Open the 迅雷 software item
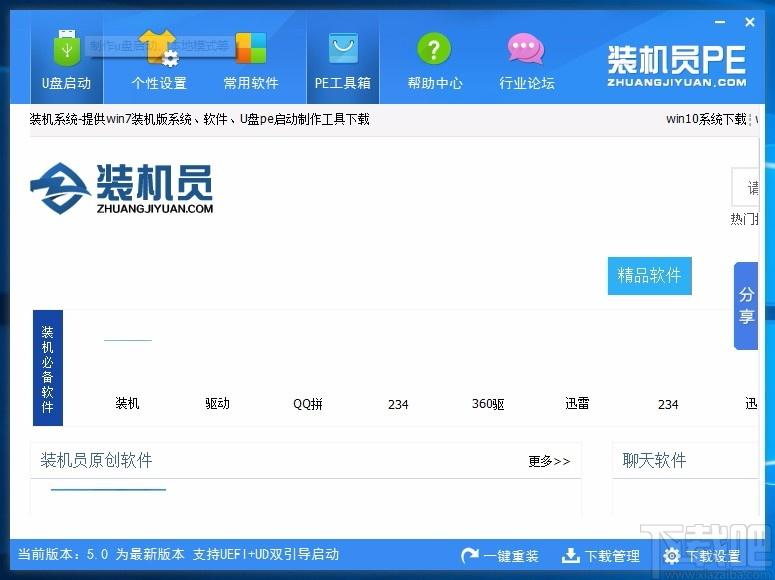The height and width of the screenshot is (580, 775). click(577, 404)
